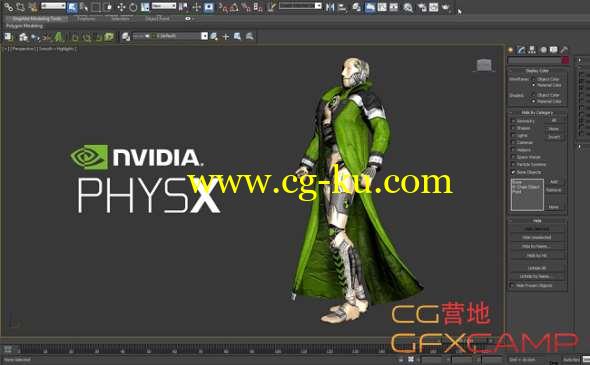Click the Unhide All button

pos(537,268)
